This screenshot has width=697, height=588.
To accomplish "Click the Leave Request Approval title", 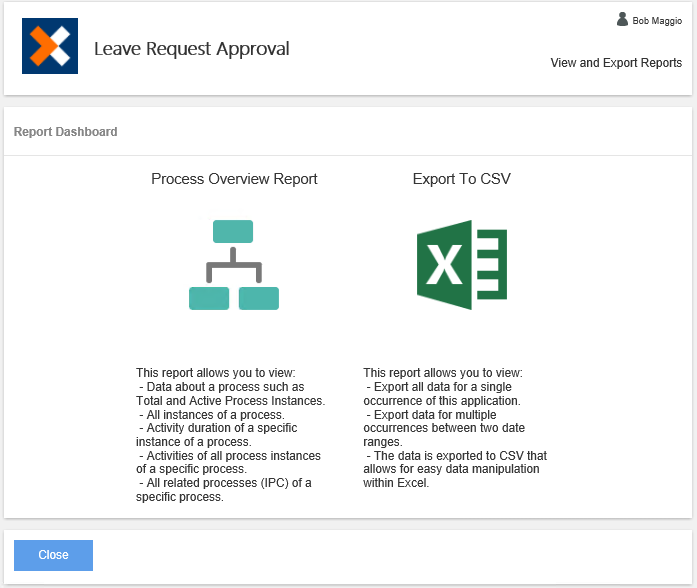I will (x=192, y=48).
